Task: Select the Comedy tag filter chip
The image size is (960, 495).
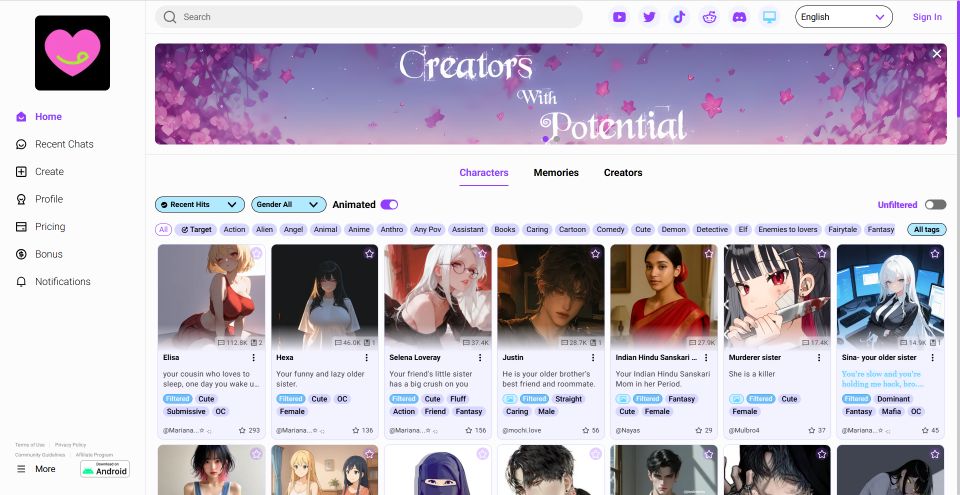Action: click(x=610, y=230)
